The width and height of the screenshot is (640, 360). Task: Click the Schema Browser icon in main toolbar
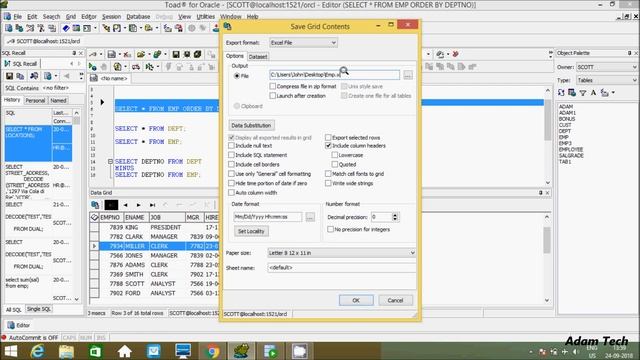click(19, 28)
